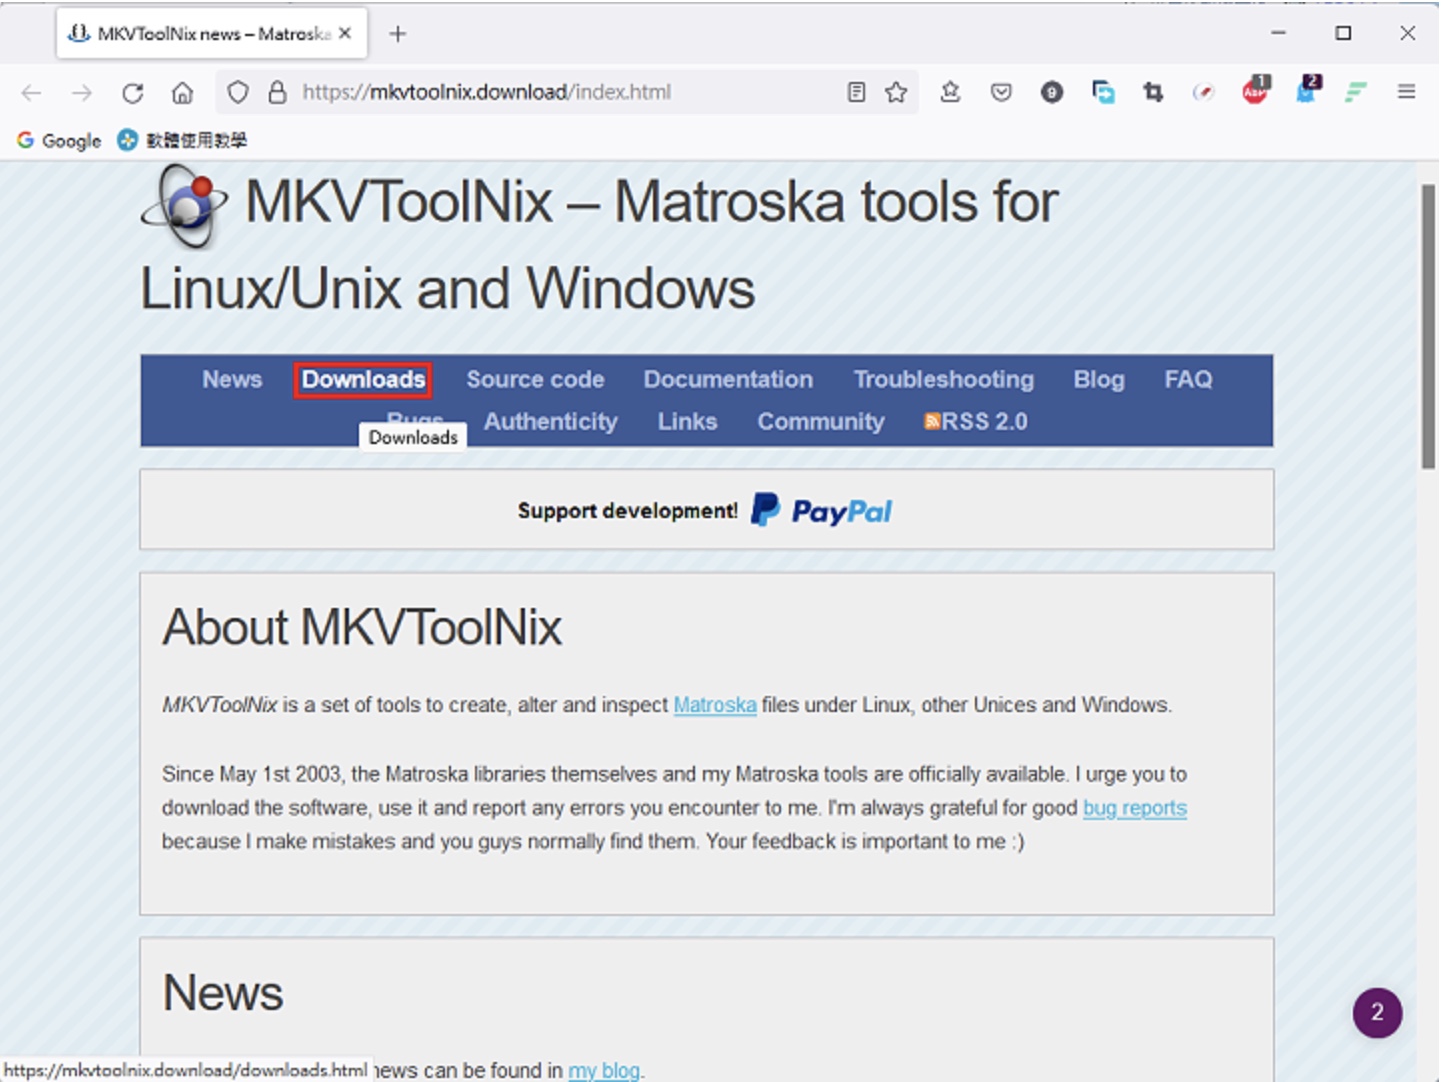Open the Authenticity navigation item

(551, 421)
